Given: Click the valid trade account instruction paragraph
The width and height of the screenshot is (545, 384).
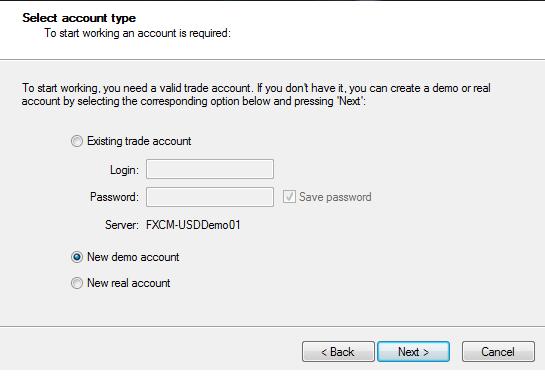Looking at the screenshot, I should tap(256, 95).
